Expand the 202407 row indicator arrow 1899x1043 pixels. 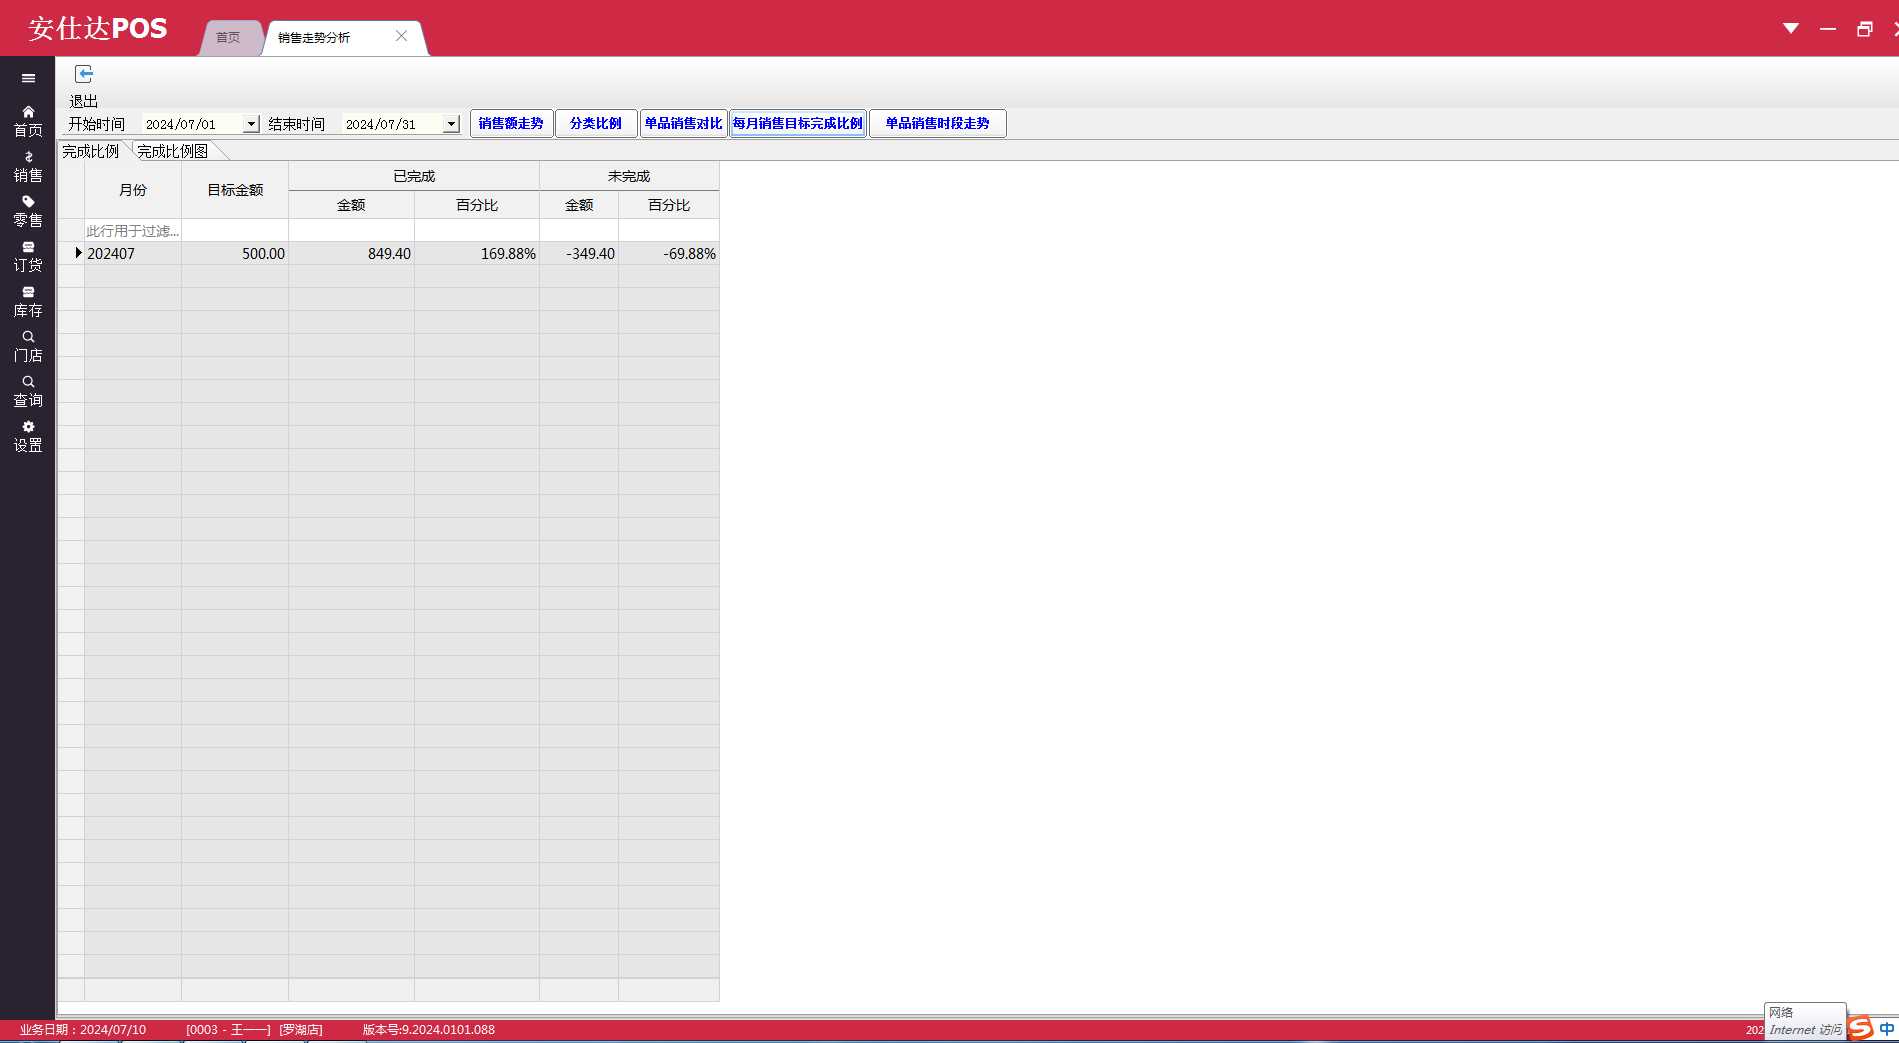point(78,253)
